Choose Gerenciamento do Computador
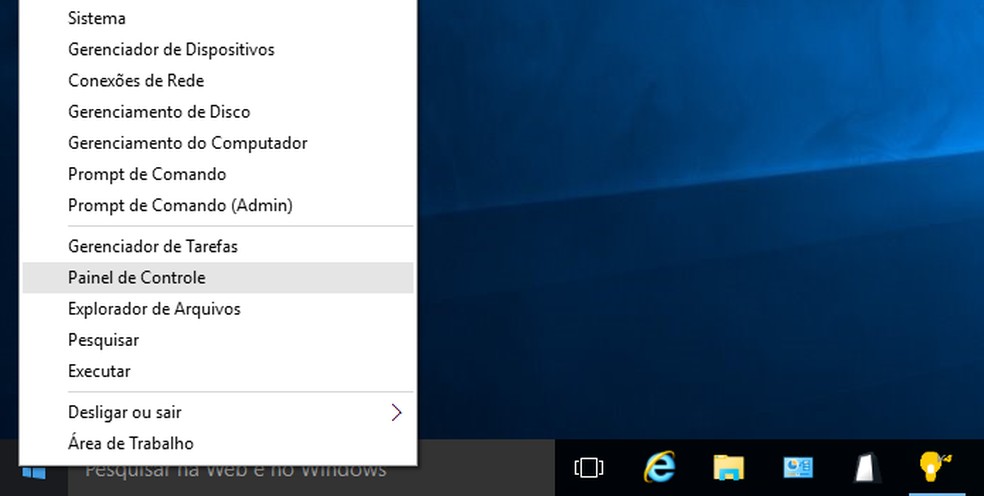984x496 pixels. click(x=217, y=143)
